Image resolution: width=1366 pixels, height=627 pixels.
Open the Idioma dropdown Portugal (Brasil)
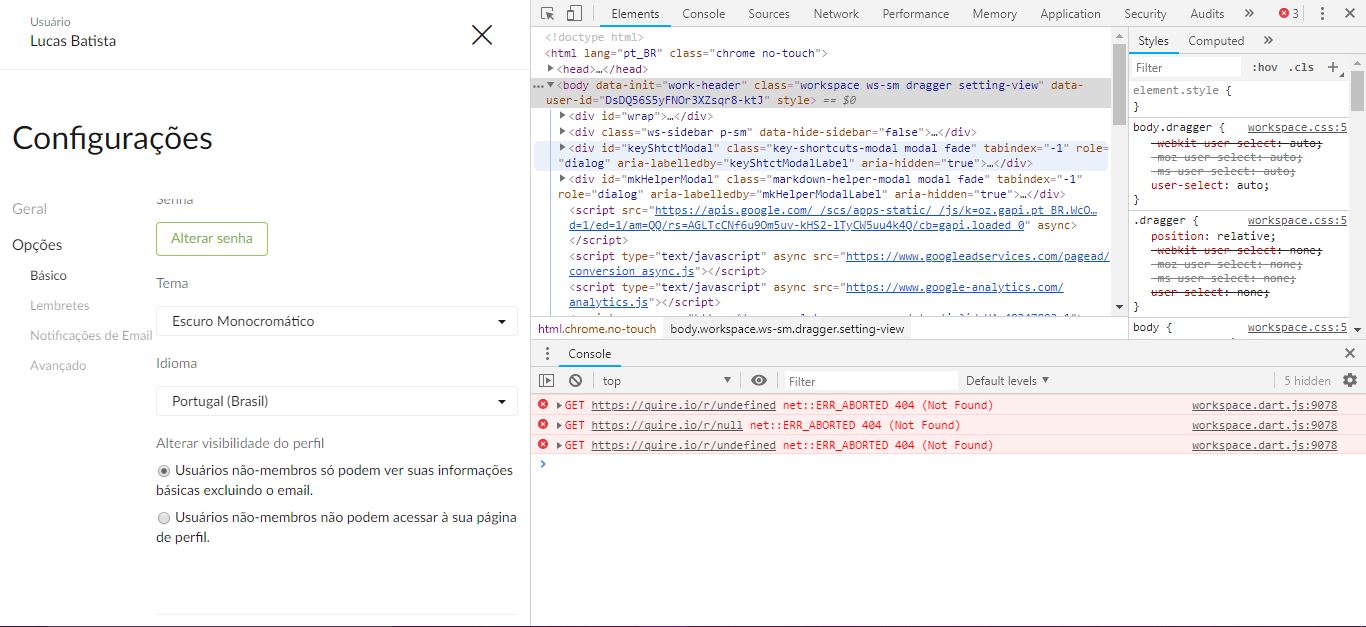point(337,401)
